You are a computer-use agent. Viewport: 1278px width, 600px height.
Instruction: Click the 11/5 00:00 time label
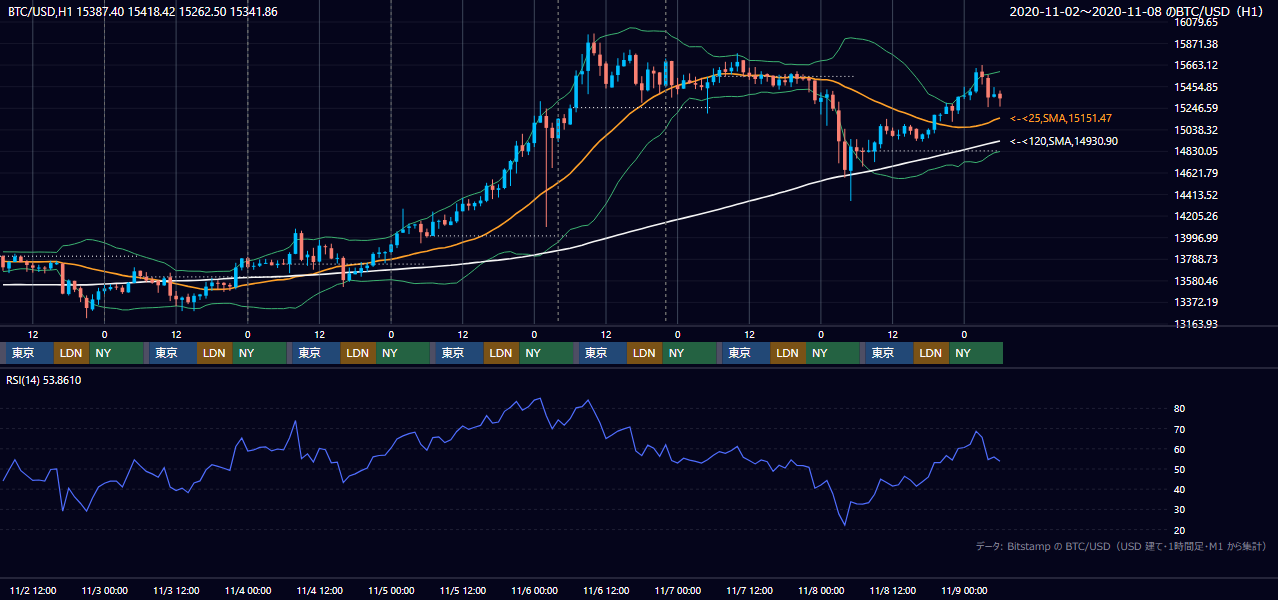point(391,590)
